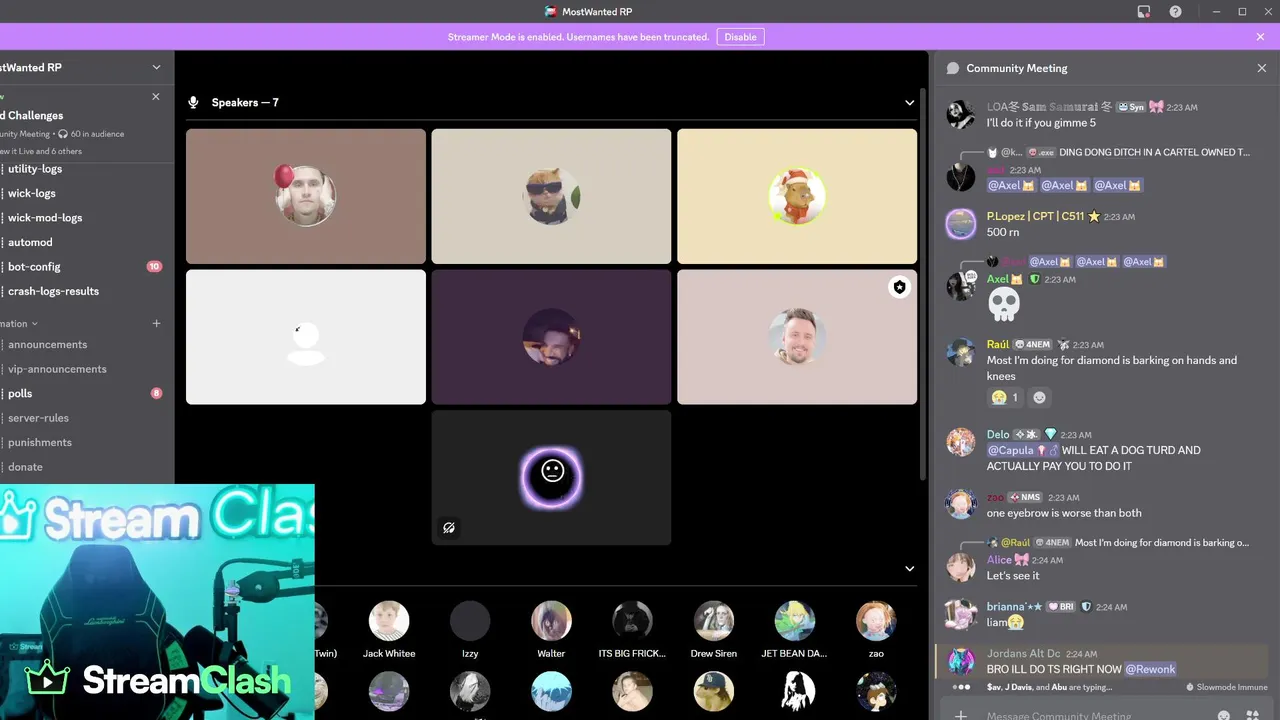Click the Community Meeting chat bubble icon

pyautogui.click(x=953, y=68)
